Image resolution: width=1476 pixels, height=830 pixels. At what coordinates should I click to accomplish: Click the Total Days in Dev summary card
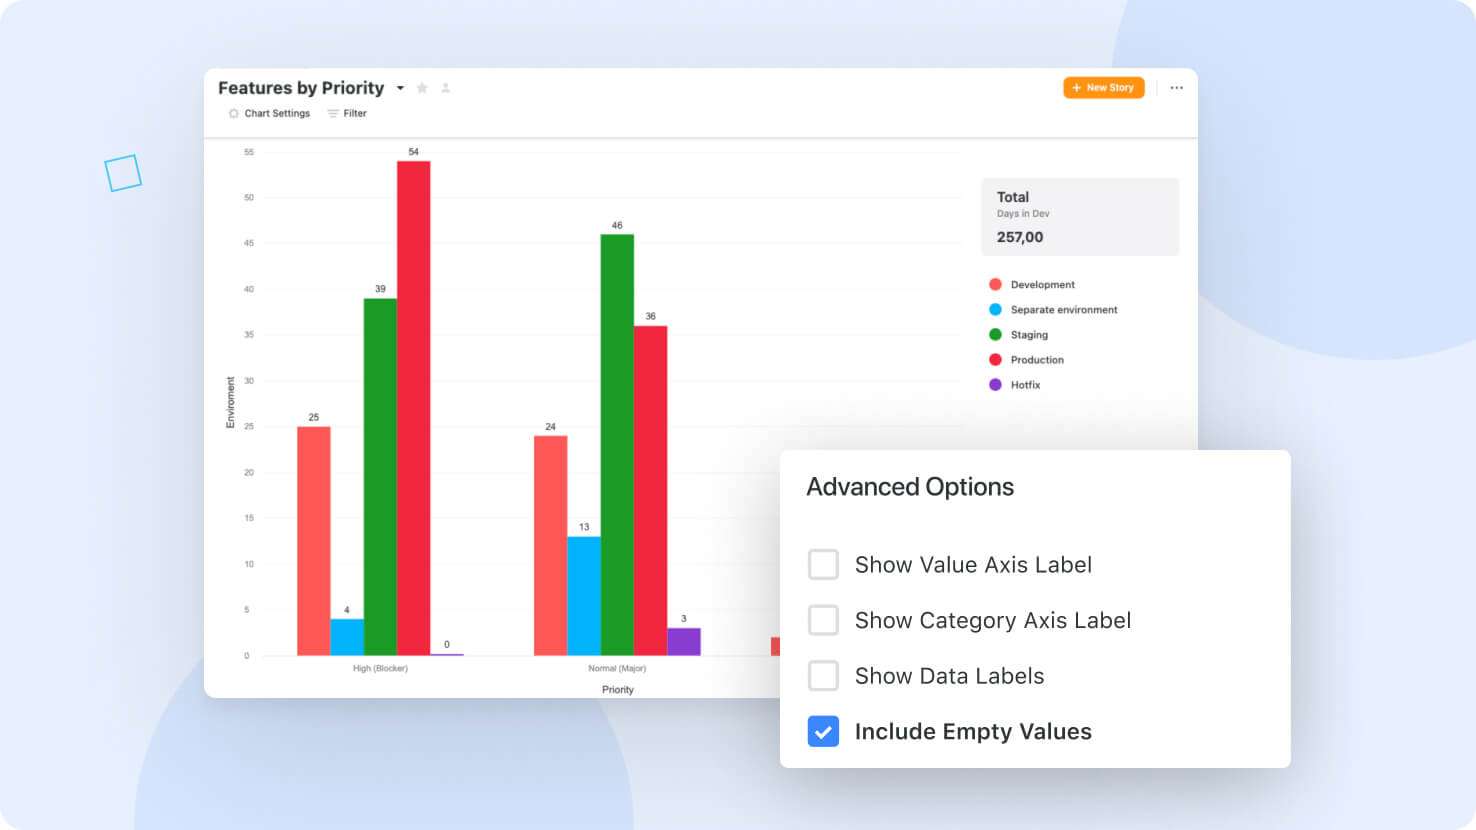[1080, 217]
